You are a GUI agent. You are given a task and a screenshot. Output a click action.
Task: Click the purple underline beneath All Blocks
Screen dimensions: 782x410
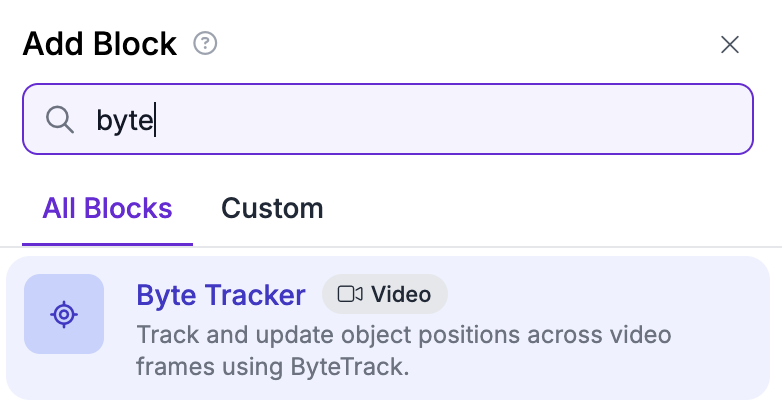coord(107,244)
